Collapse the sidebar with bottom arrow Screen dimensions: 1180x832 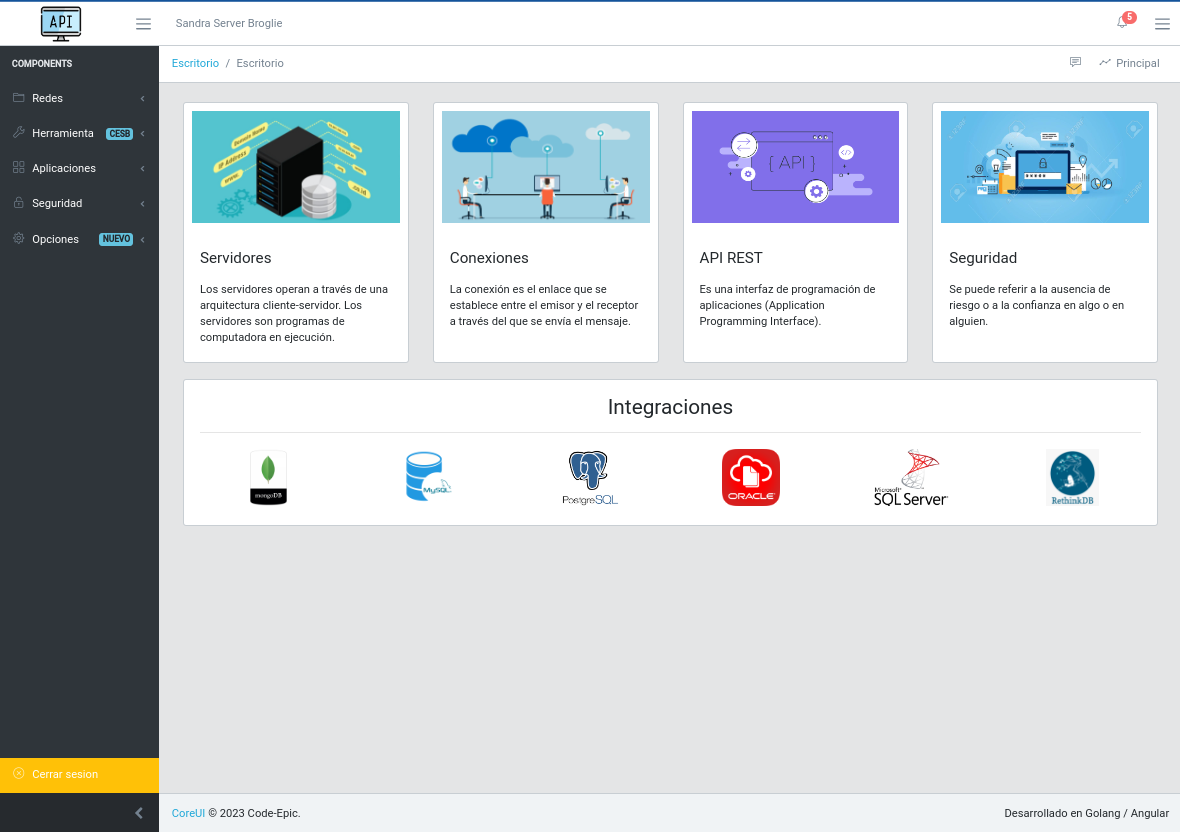(x=138, y=812)
